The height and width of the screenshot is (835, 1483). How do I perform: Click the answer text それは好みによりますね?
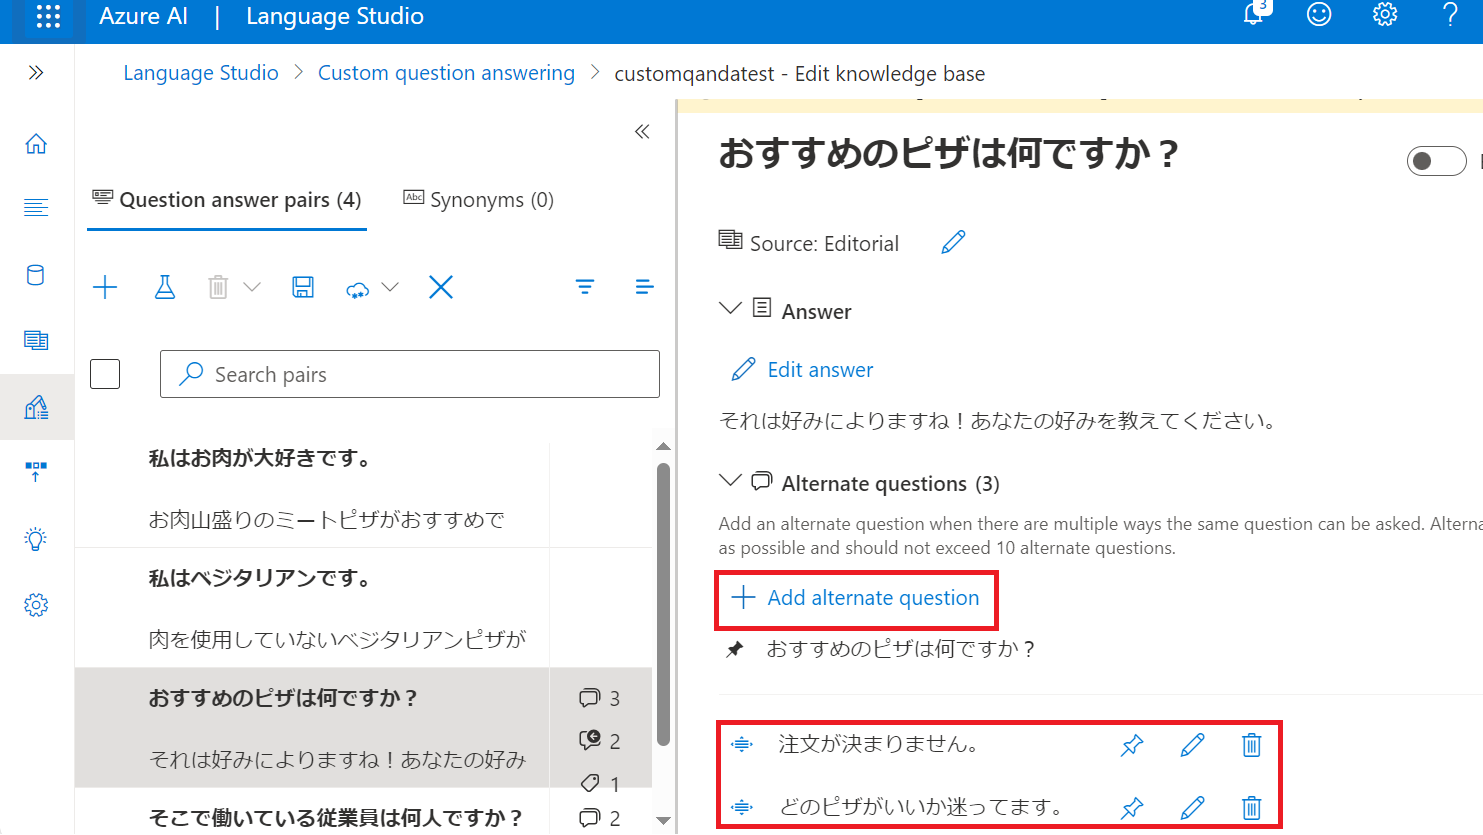tap(998, 421)
